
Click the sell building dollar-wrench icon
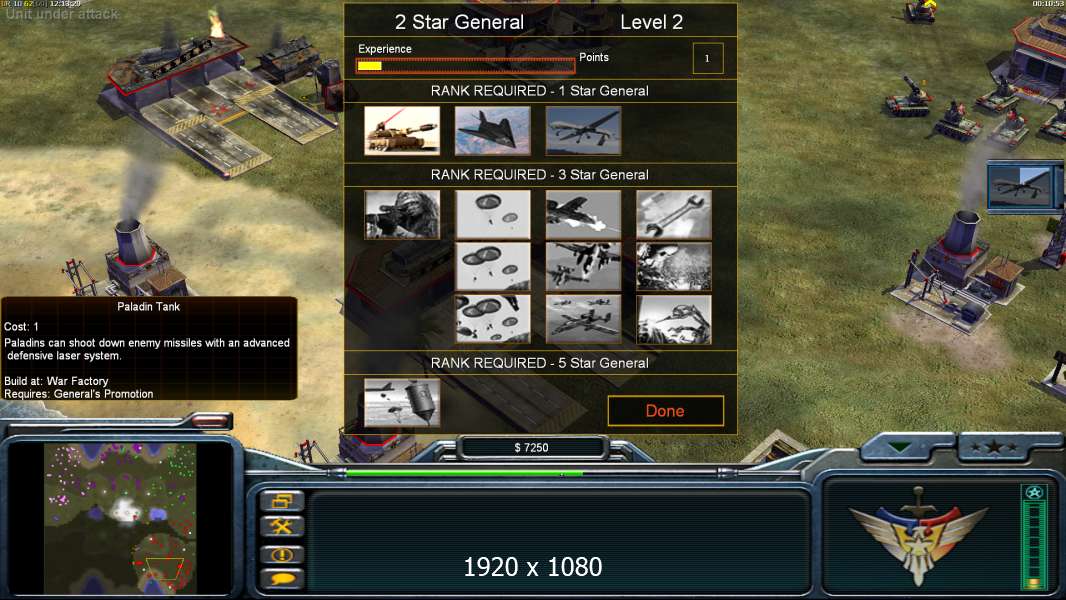coord(281,526)
